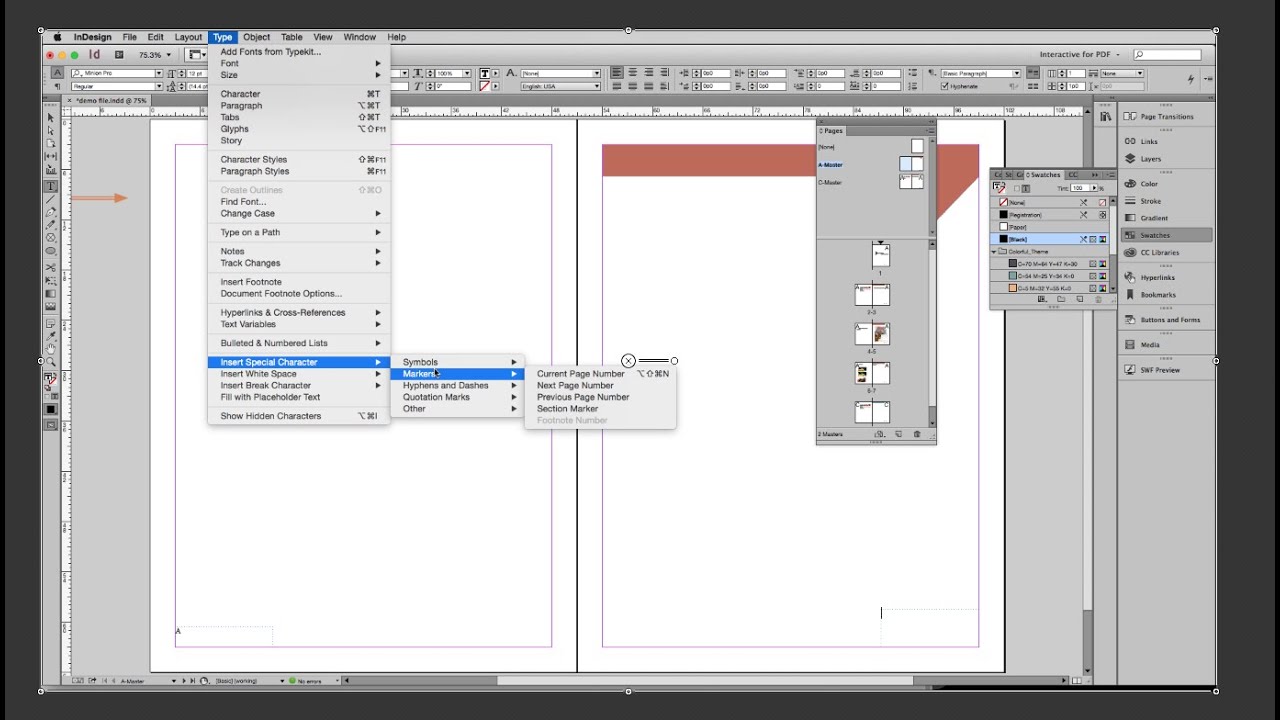Open the Layers panel from the dock

[1150, 159]
